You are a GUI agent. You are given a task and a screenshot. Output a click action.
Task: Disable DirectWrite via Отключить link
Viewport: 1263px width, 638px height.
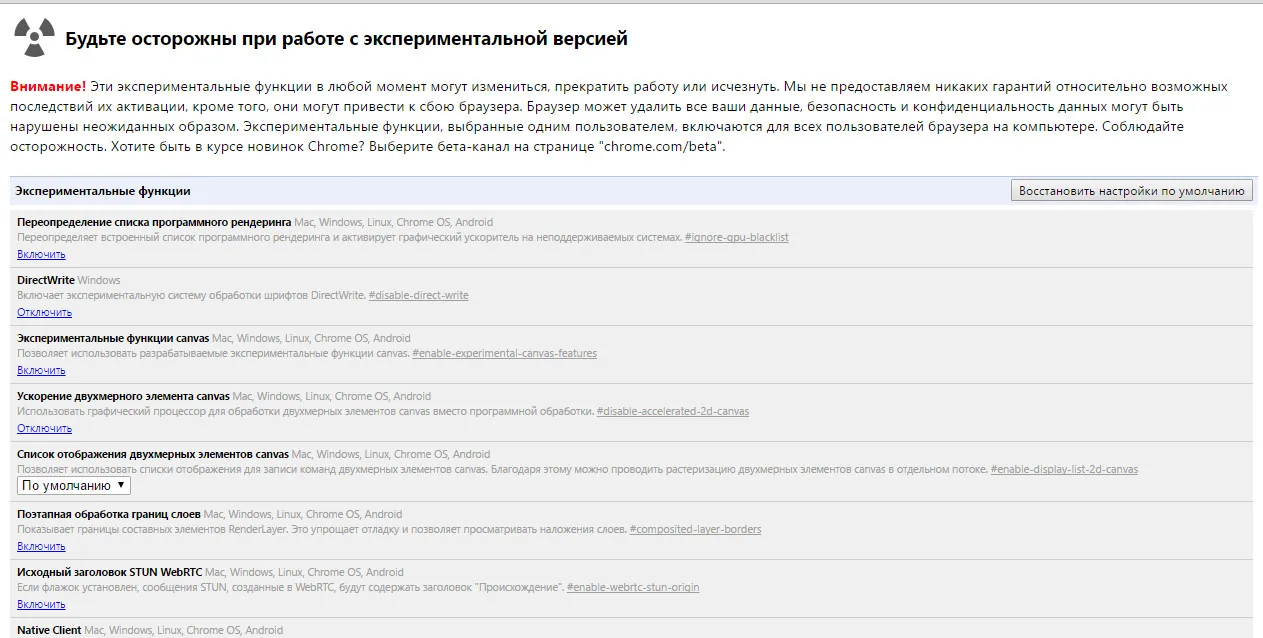click(44, 312)
